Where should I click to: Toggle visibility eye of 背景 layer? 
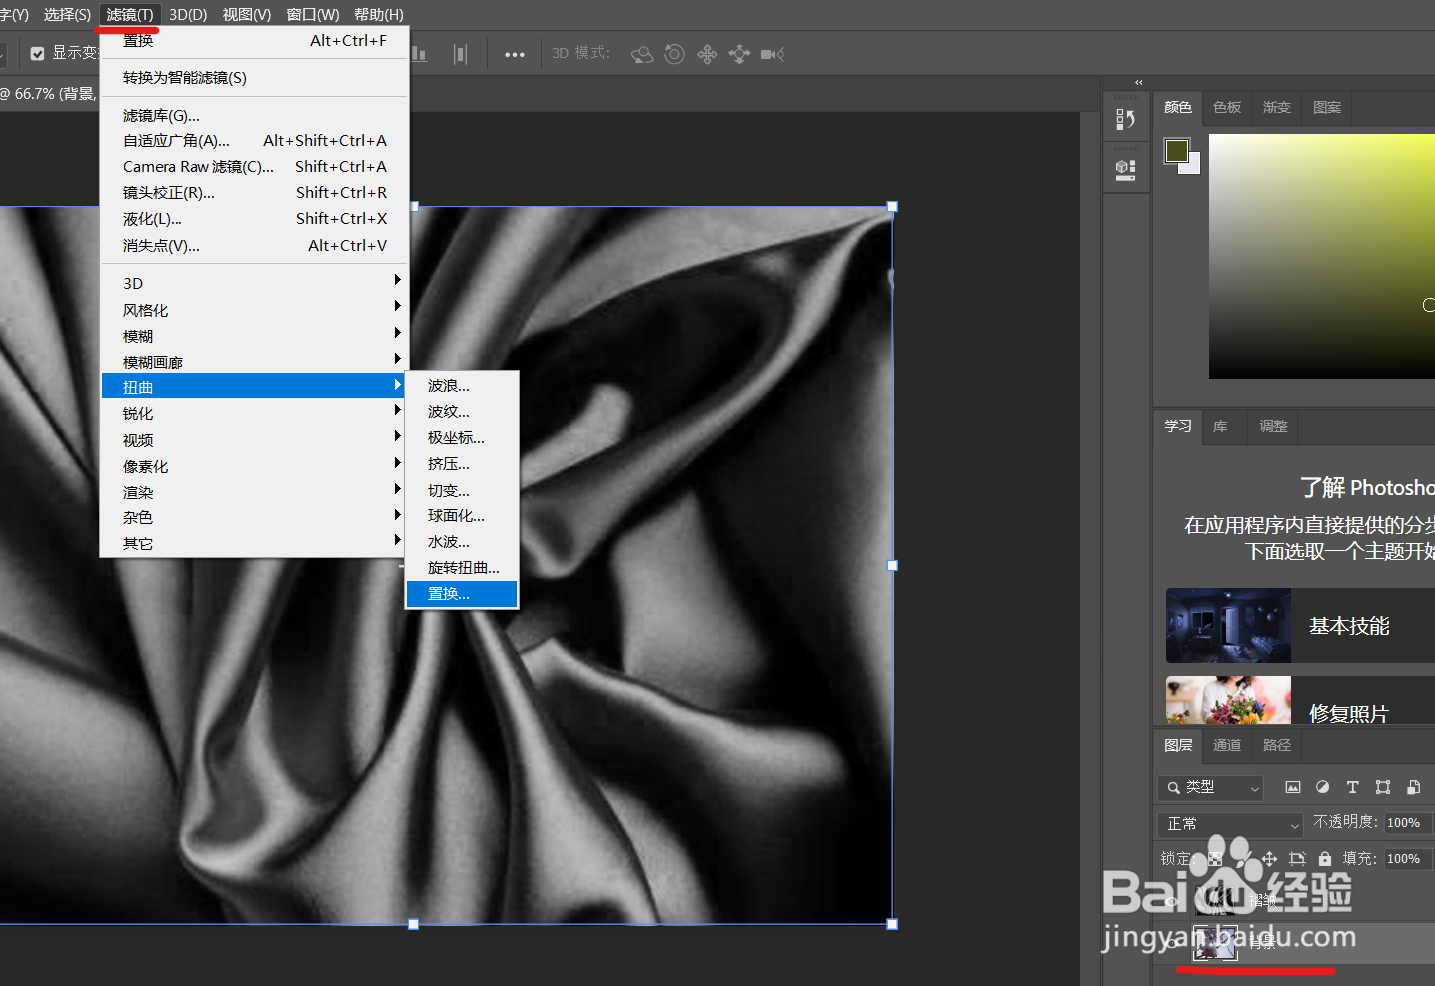pos(1171,942)
